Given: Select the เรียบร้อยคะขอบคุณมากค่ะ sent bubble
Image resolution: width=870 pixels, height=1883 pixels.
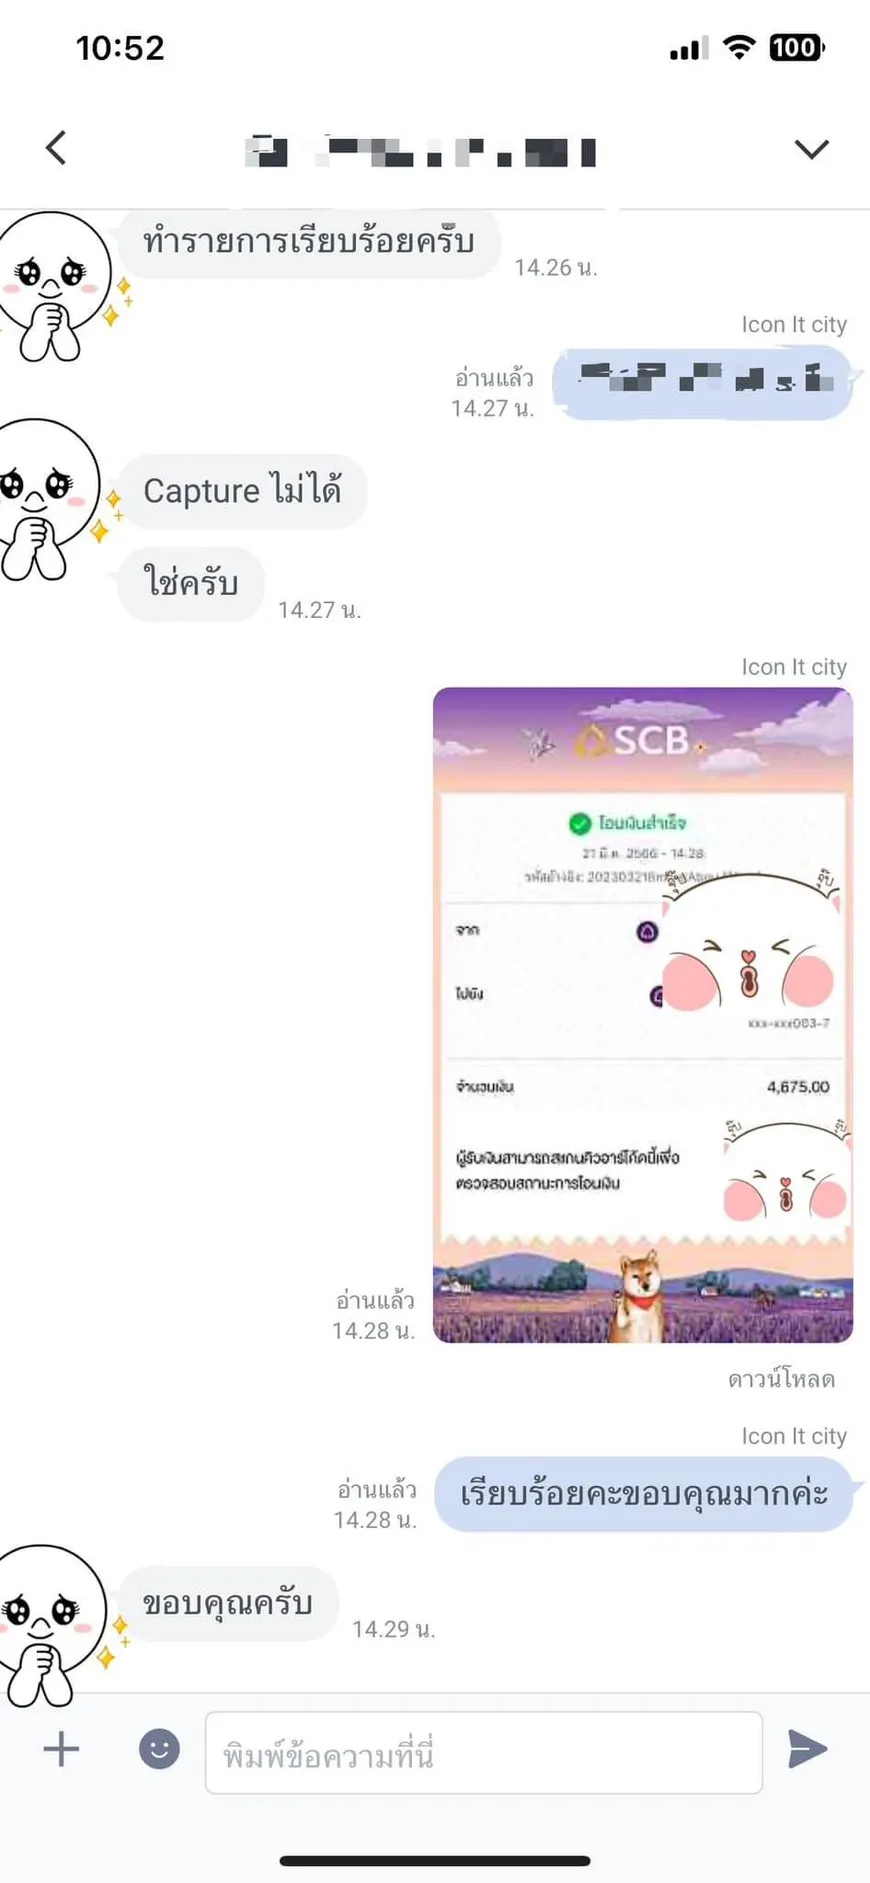Looking at the screenshot, I should click(x=644, y=1494).
